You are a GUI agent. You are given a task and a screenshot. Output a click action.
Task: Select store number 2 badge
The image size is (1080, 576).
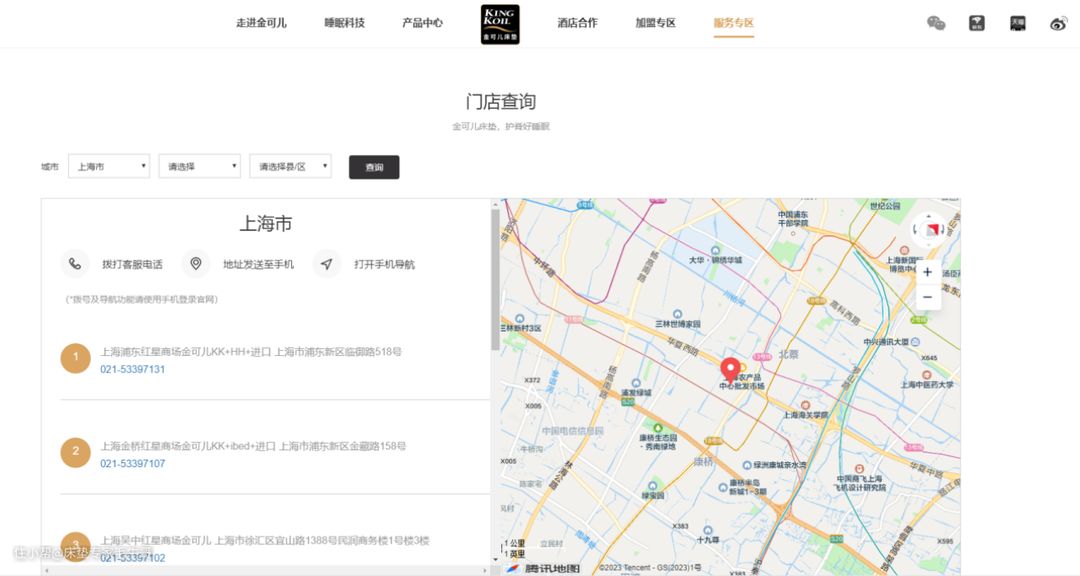click(x=76, y=452)
